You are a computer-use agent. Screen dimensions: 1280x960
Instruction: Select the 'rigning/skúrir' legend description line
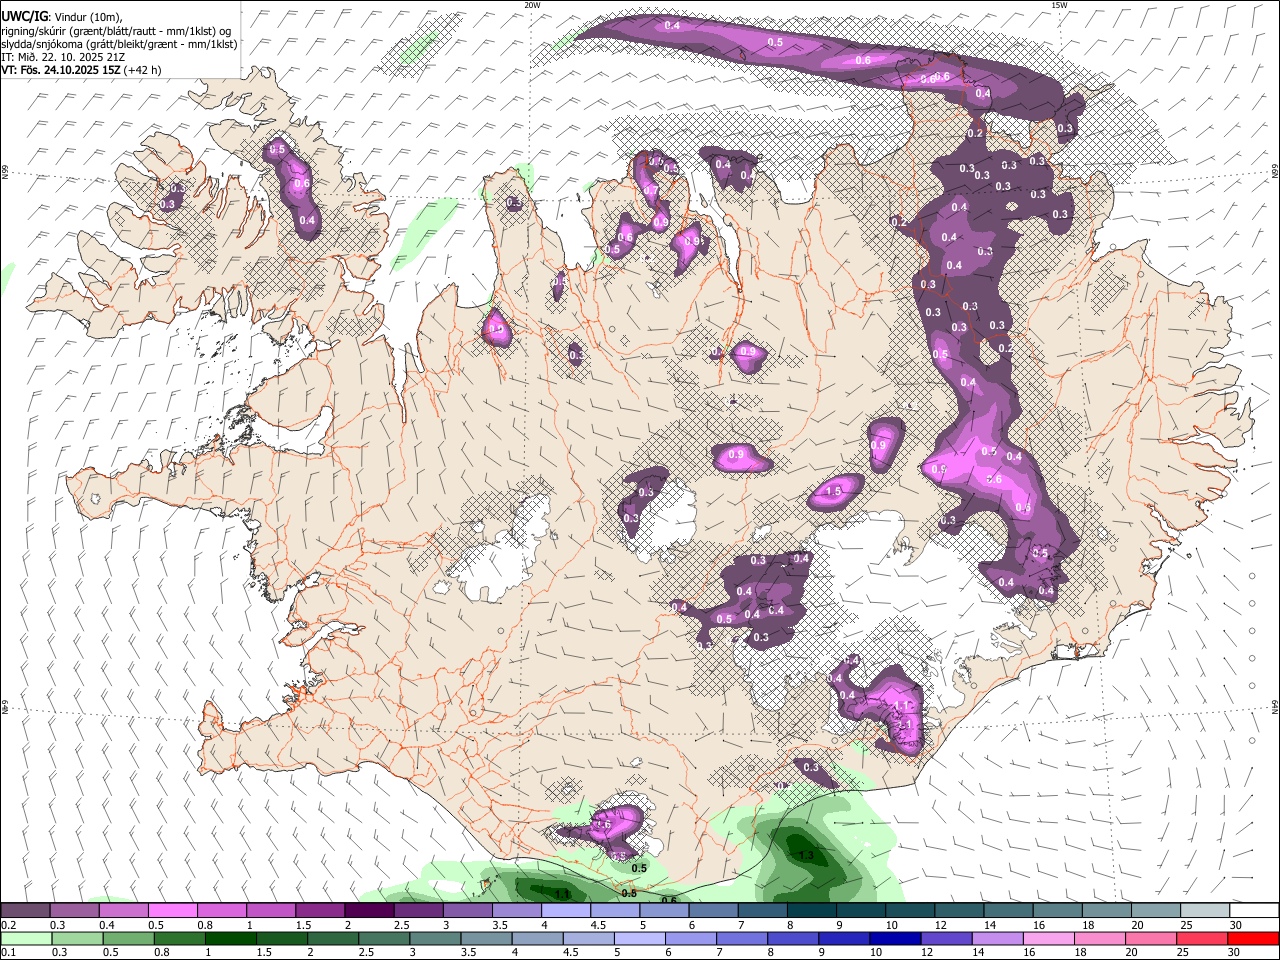pos(116,31)
